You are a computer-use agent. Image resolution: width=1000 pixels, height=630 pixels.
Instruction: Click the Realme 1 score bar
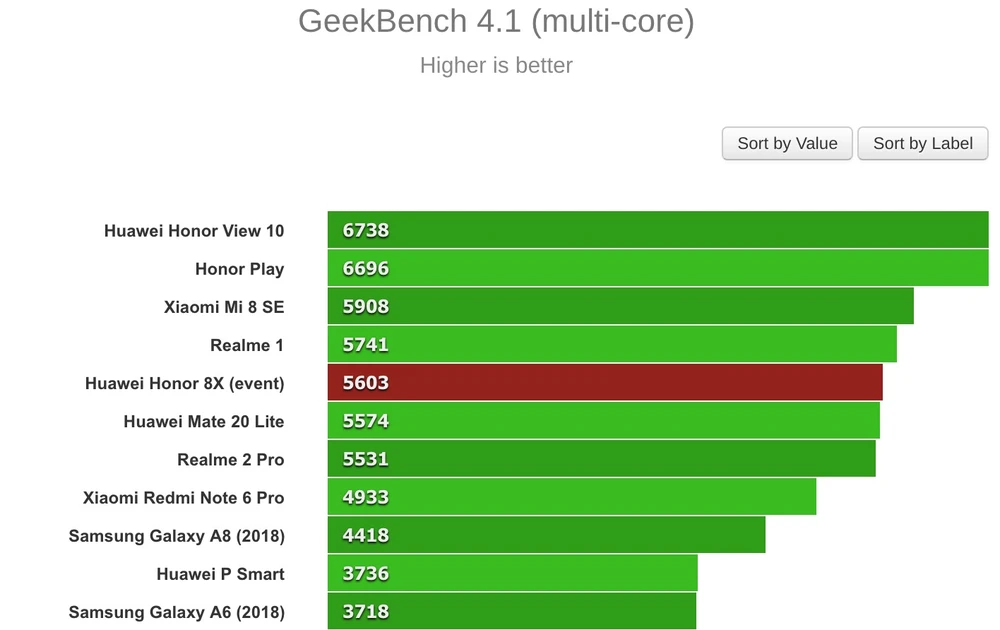click(x=611, y=344)
